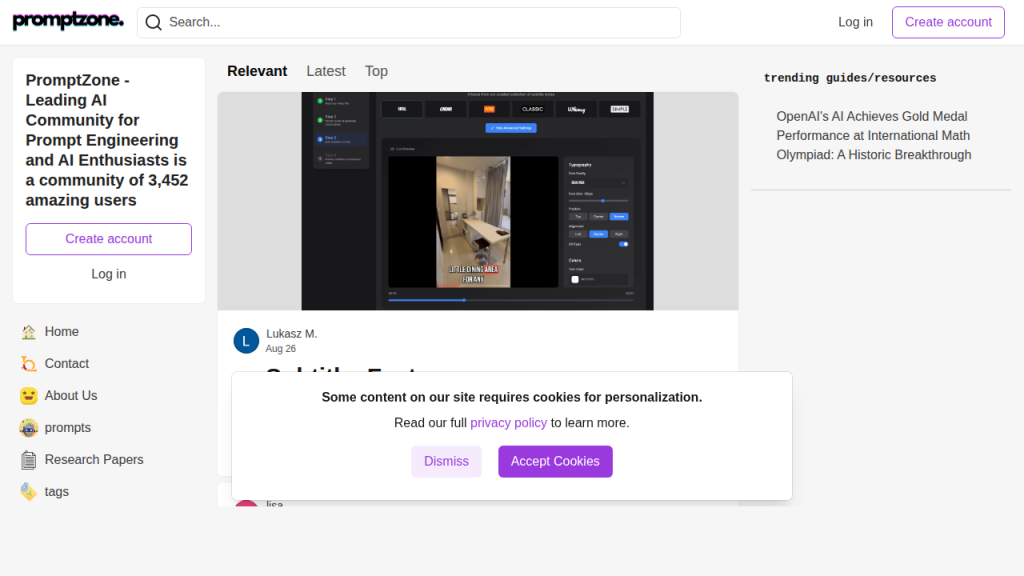Open the subtitle editor post thumbnail

point(477,201)
